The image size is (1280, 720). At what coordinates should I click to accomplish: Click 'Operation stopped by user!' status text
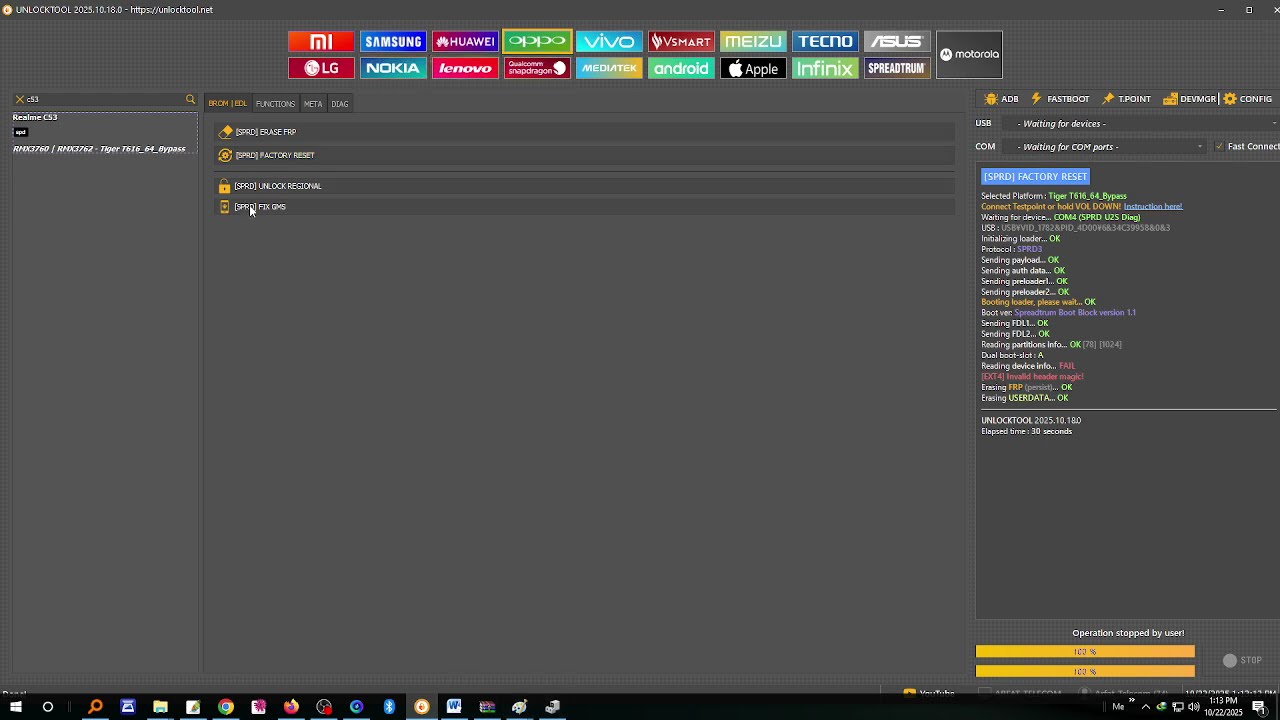1128,633
